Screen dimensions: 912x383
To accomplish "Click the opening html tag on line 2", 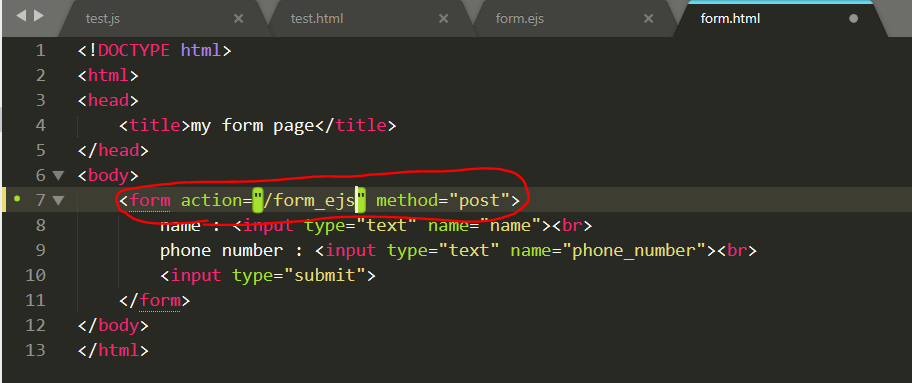I will coord(108,75).
